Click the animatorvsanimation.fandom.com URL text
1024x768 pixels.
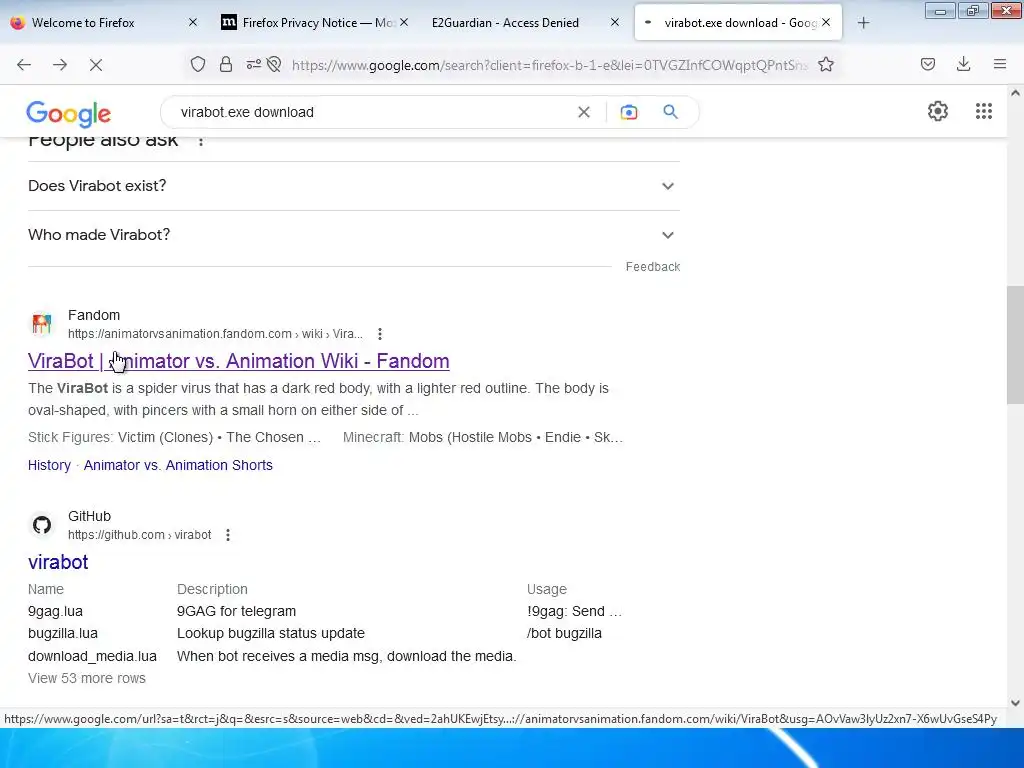click(x=216, y=334)
